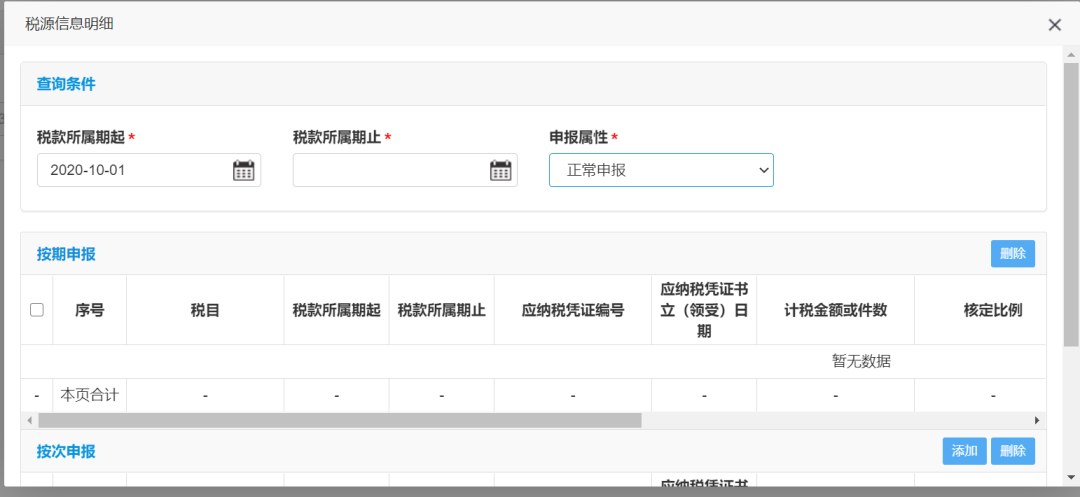Open calendar picker for 税款所属期起
The height and width of the screenshot is (497, 1080).
(243, 170)
